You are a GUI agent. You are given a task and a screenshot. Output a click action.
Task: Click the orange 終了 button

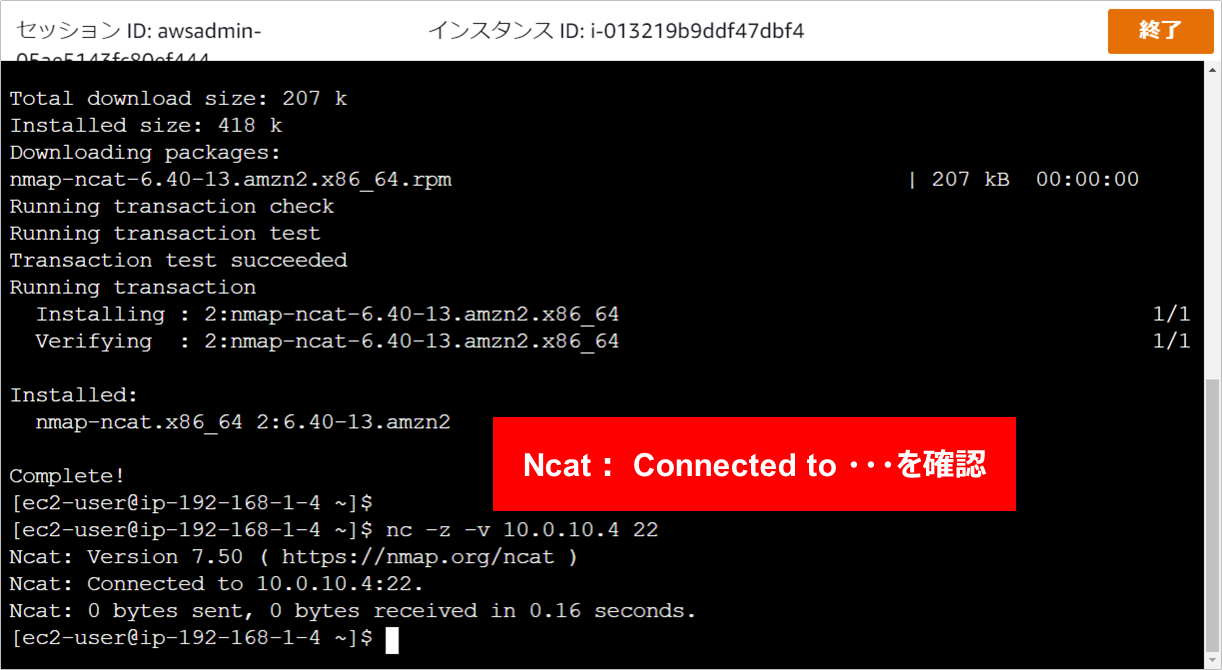coord(1160,30)
